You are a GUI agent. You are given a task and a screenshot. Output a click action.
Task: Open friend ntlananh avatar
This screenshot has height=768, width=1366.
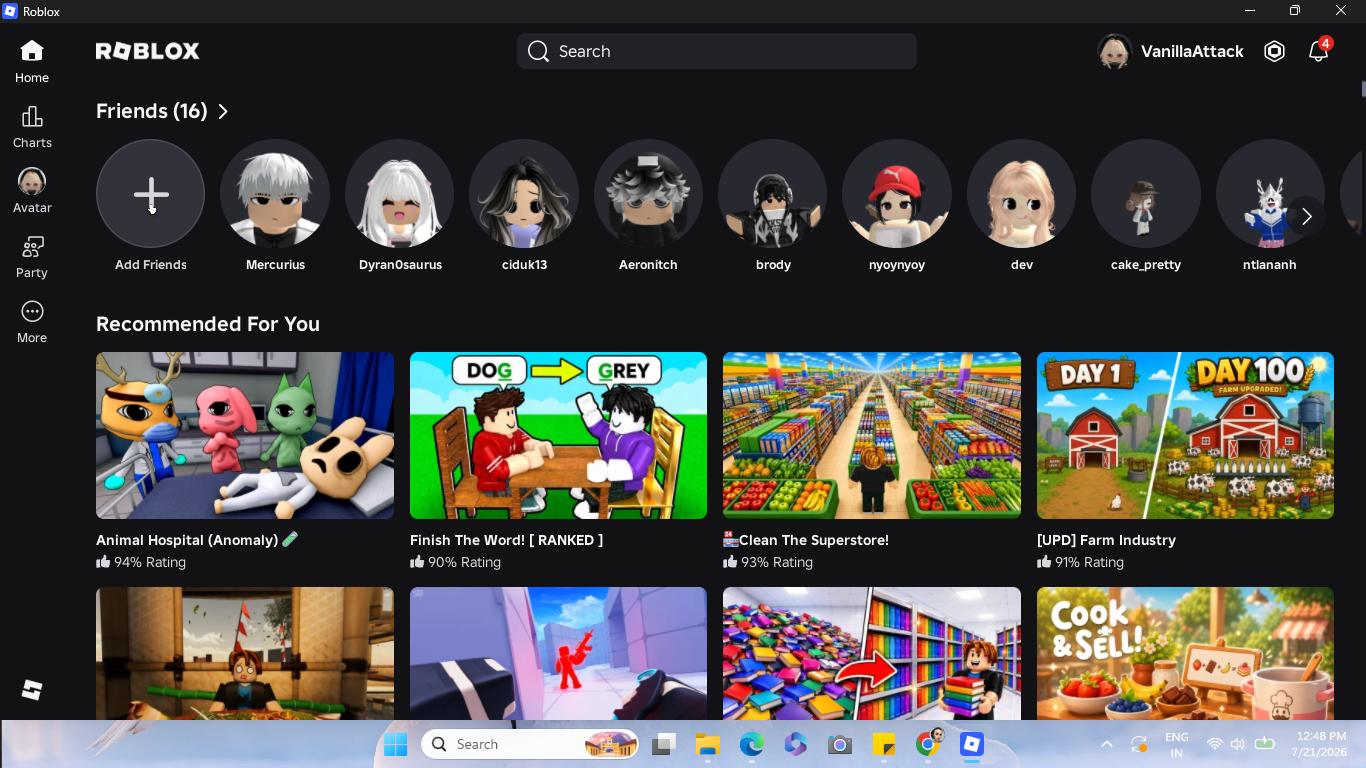[1270, 193]
